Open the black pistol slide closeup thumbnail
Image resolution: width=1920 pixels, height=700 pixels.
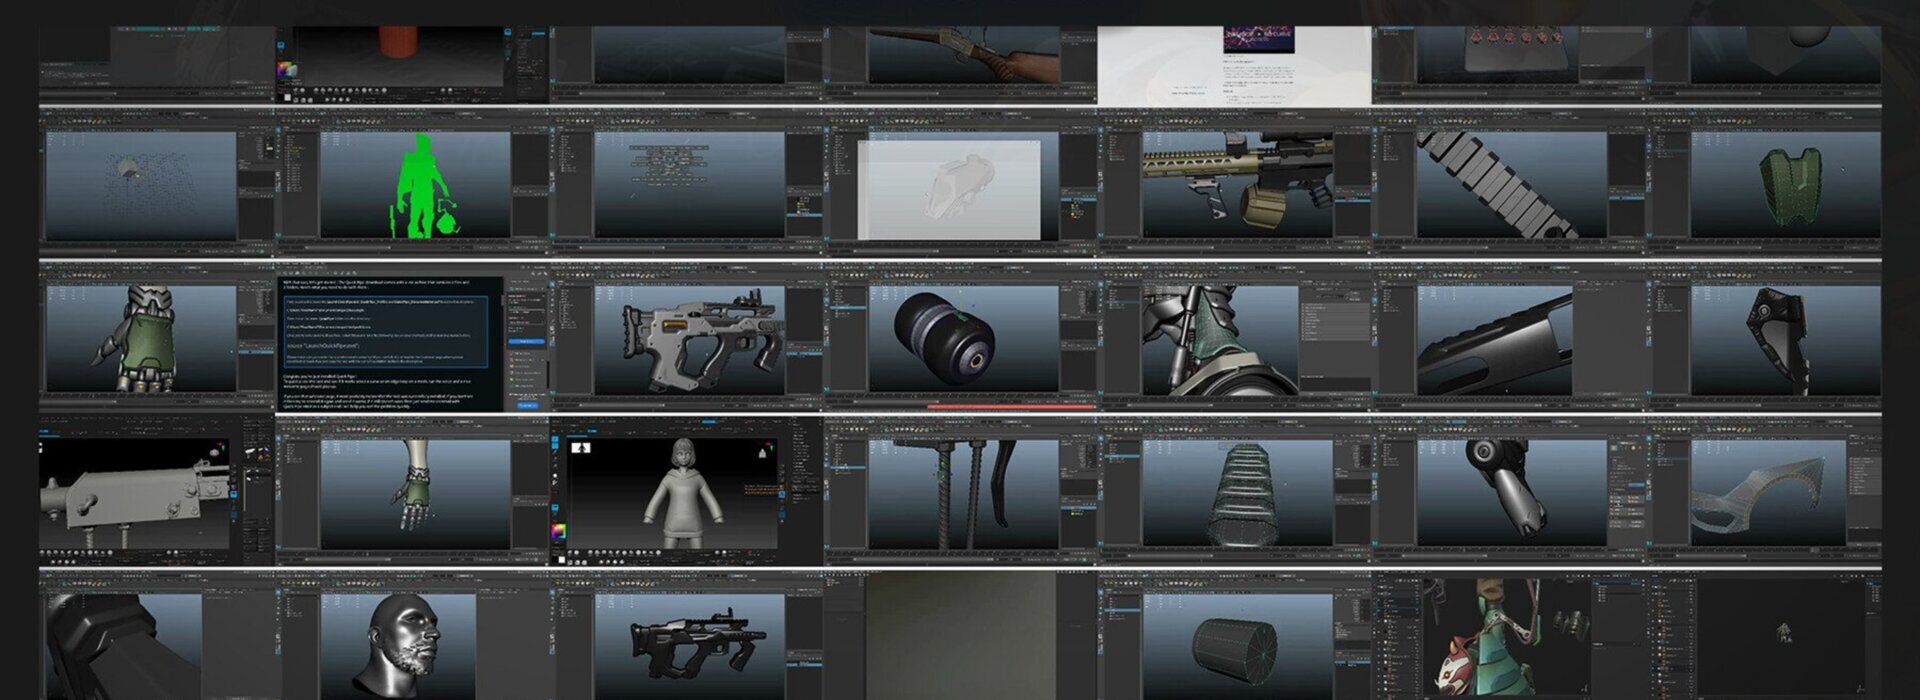coord(1510,340)
